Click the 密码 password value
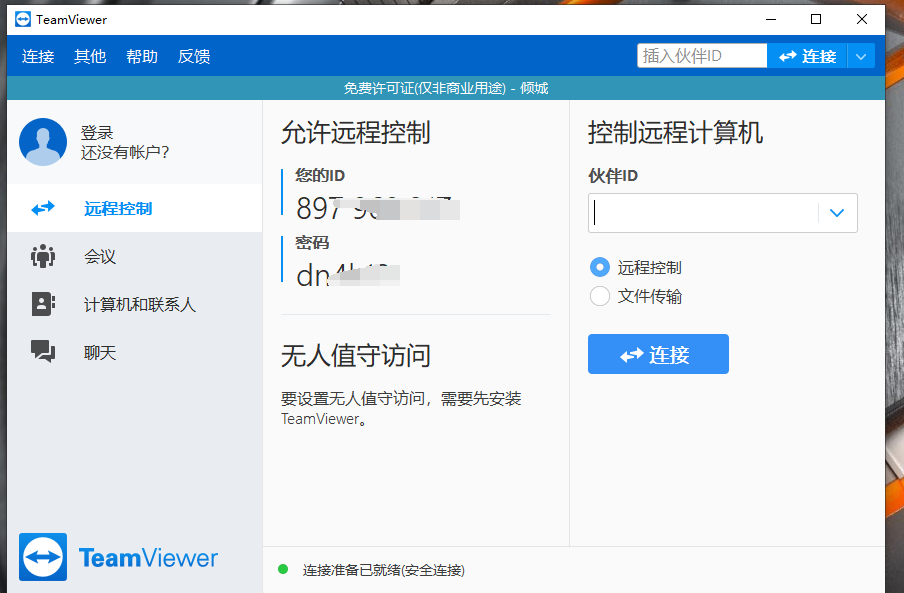The width and height of the screenshot is (904, 593). click(x=348, y=275)
